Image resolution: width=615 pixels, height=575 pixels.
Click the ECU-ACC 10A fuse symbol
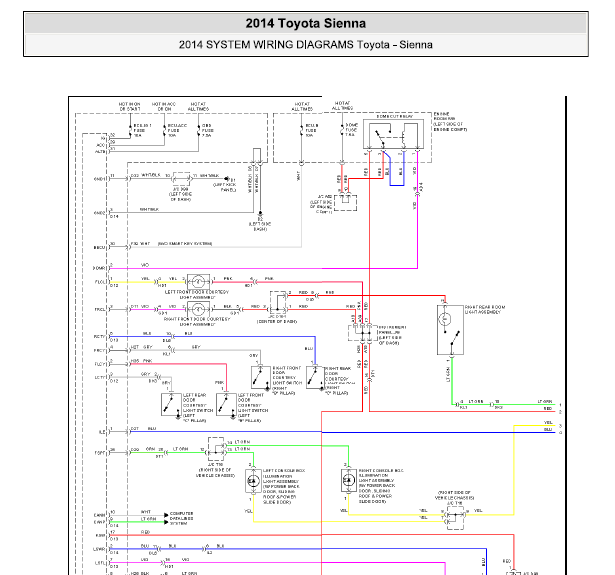pos(164,130)
